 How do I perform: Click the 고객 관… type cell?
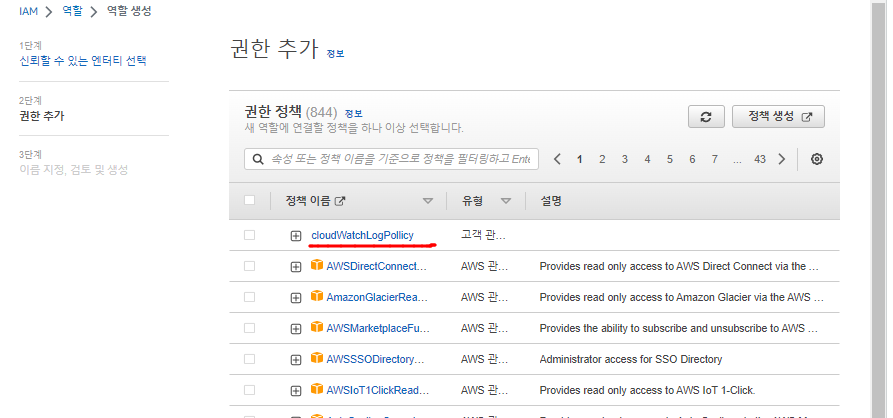(x=484, y=235)
